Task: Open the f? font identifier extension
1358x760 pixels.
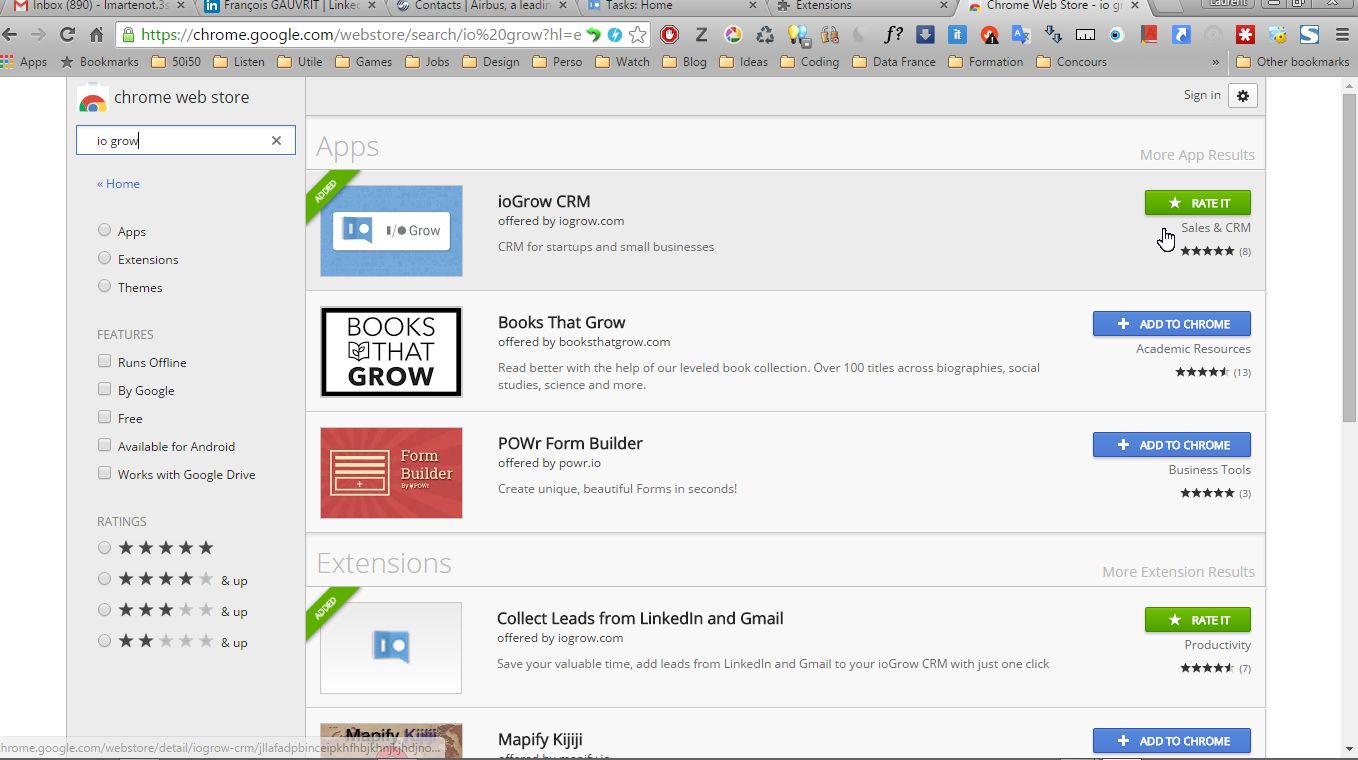Action: click(x=893, y=35)
